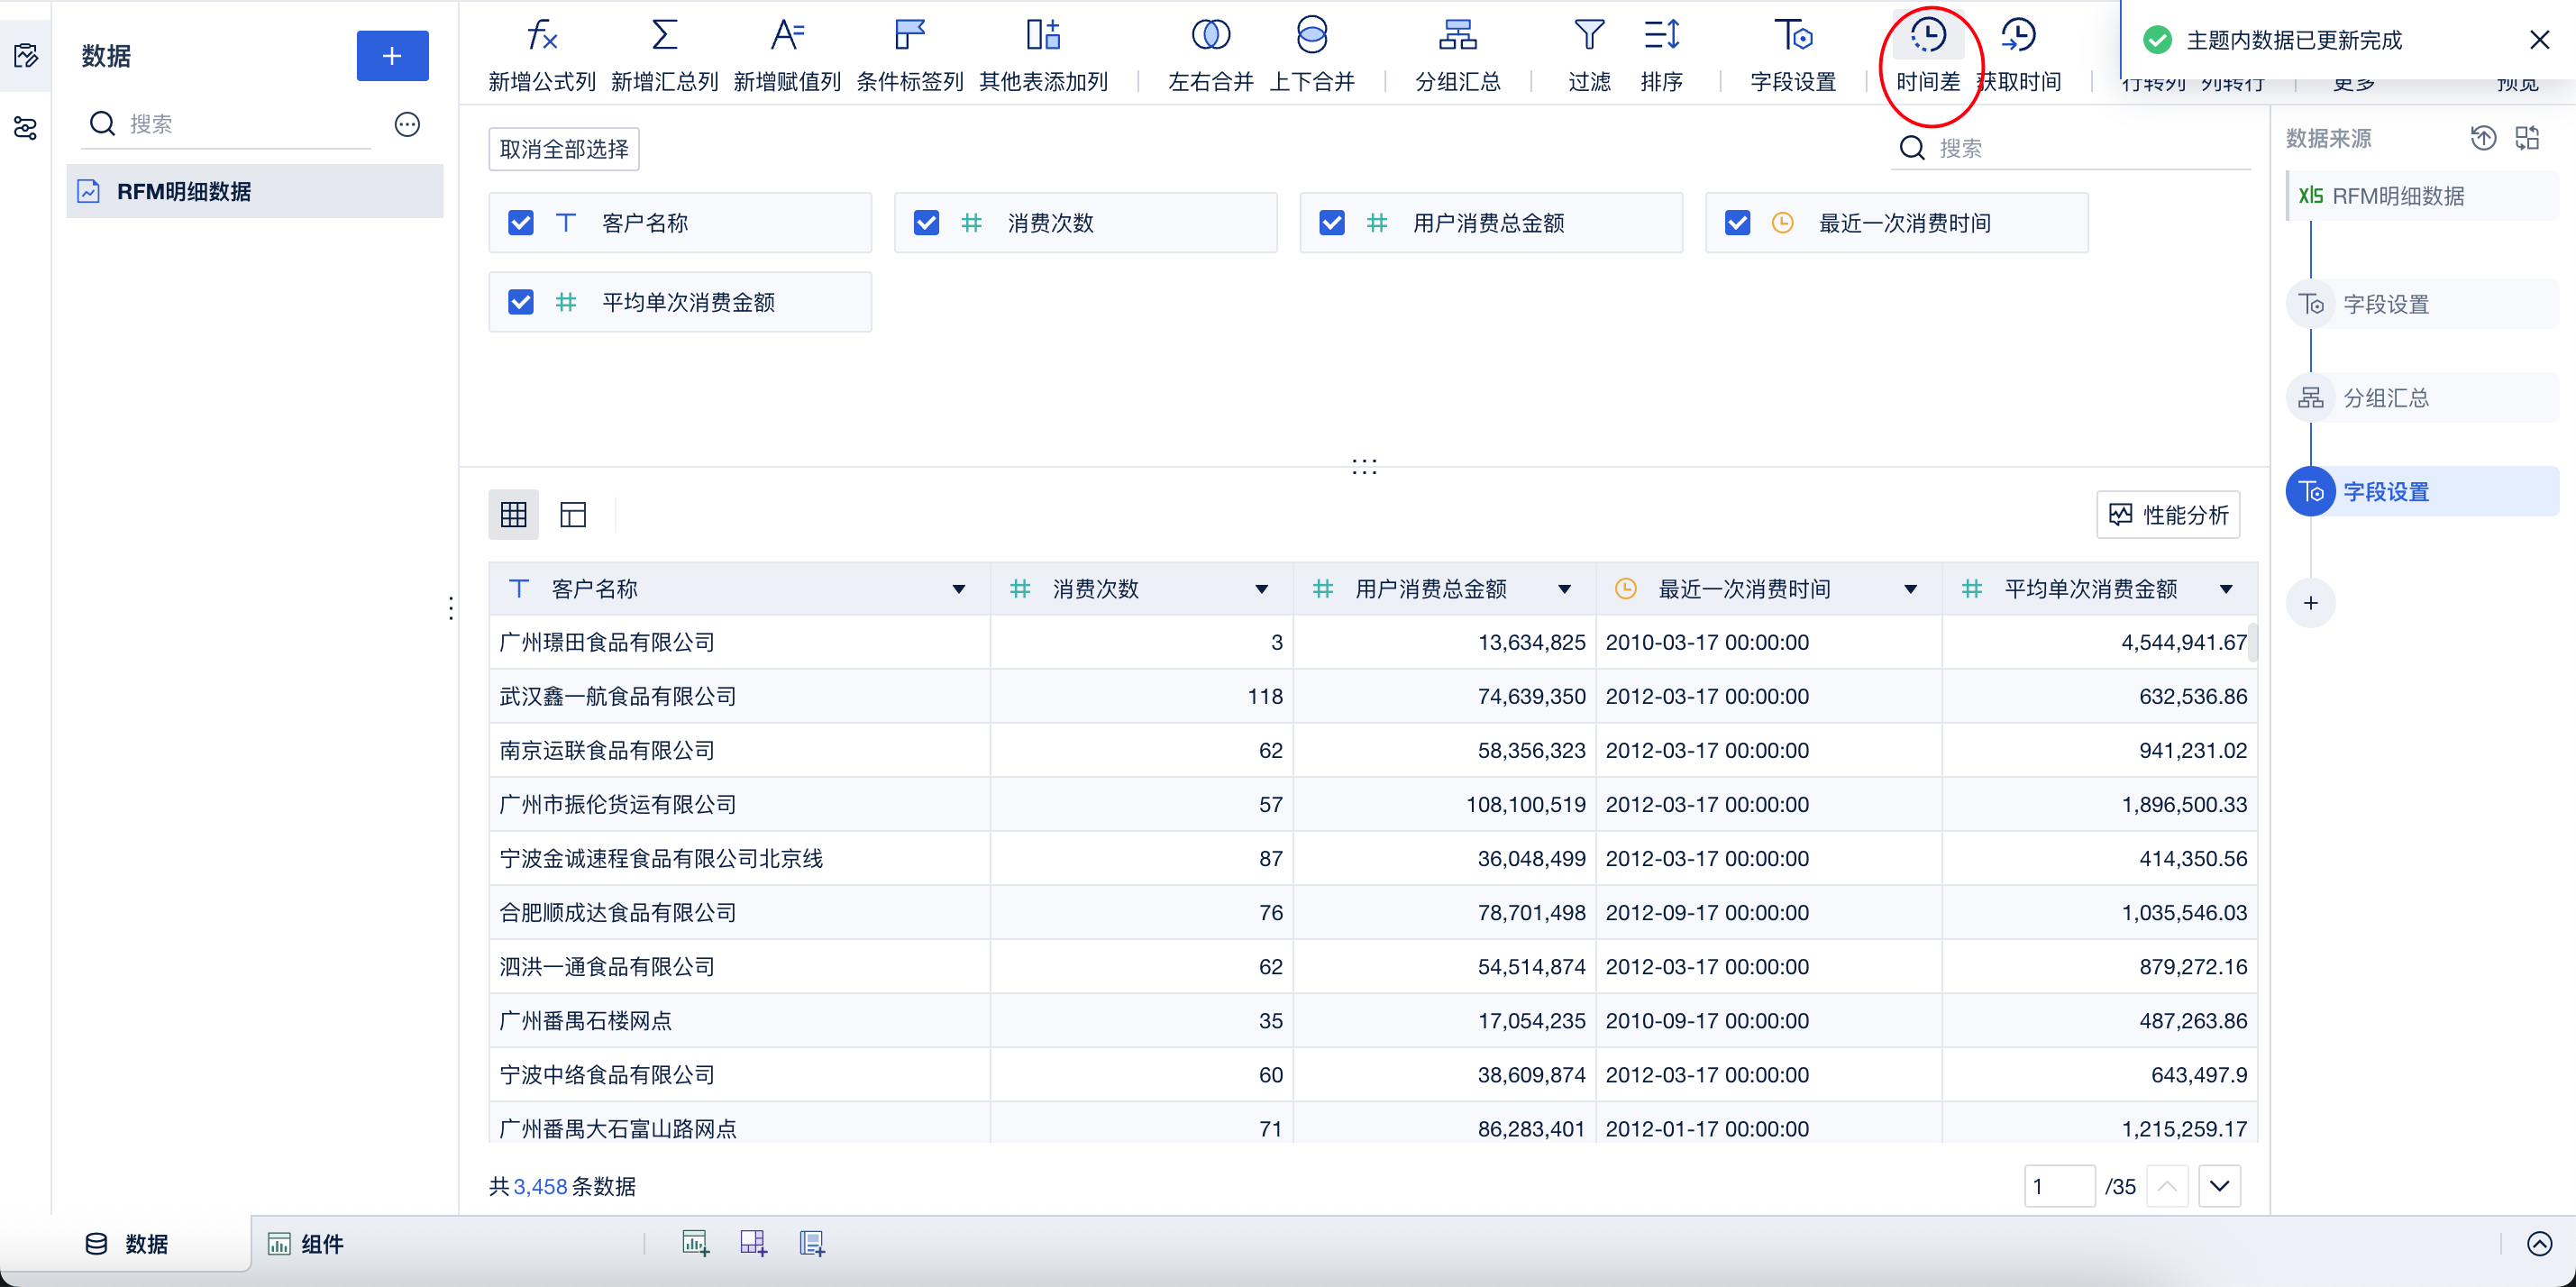The width and height of the screenshot is (2576, 1287).
Task: Uncheck 平均单次消费金额 checkbox
Action: (521, 302)
